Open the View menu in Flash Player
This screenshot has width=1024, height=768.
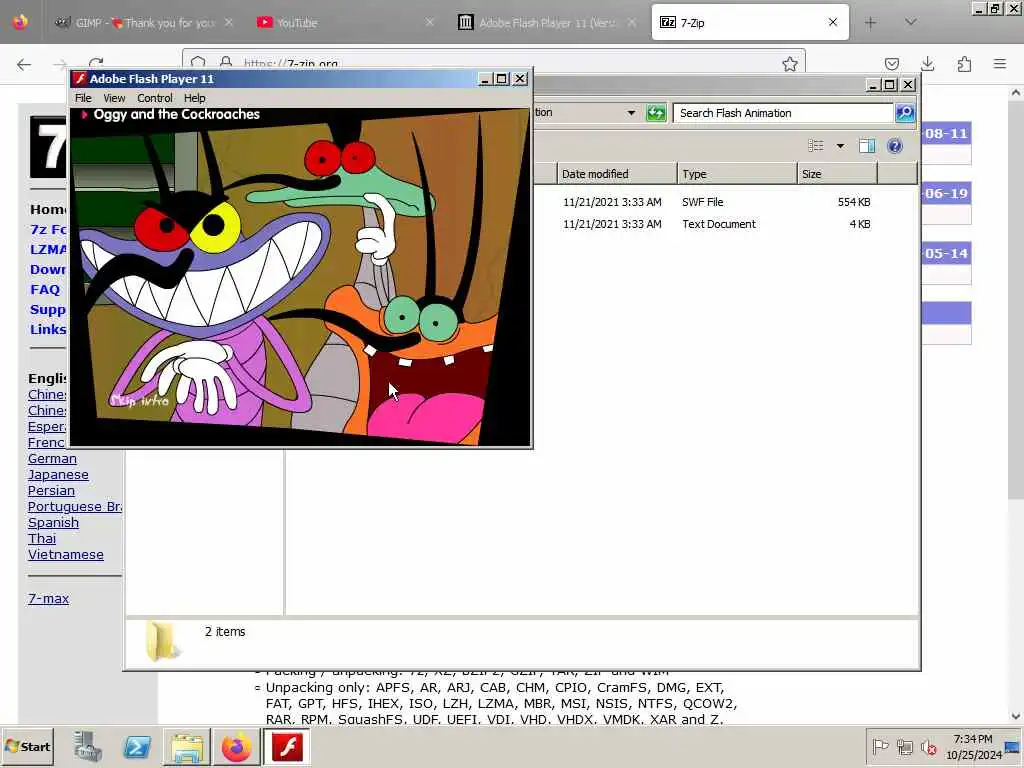(x=114, y=98)
